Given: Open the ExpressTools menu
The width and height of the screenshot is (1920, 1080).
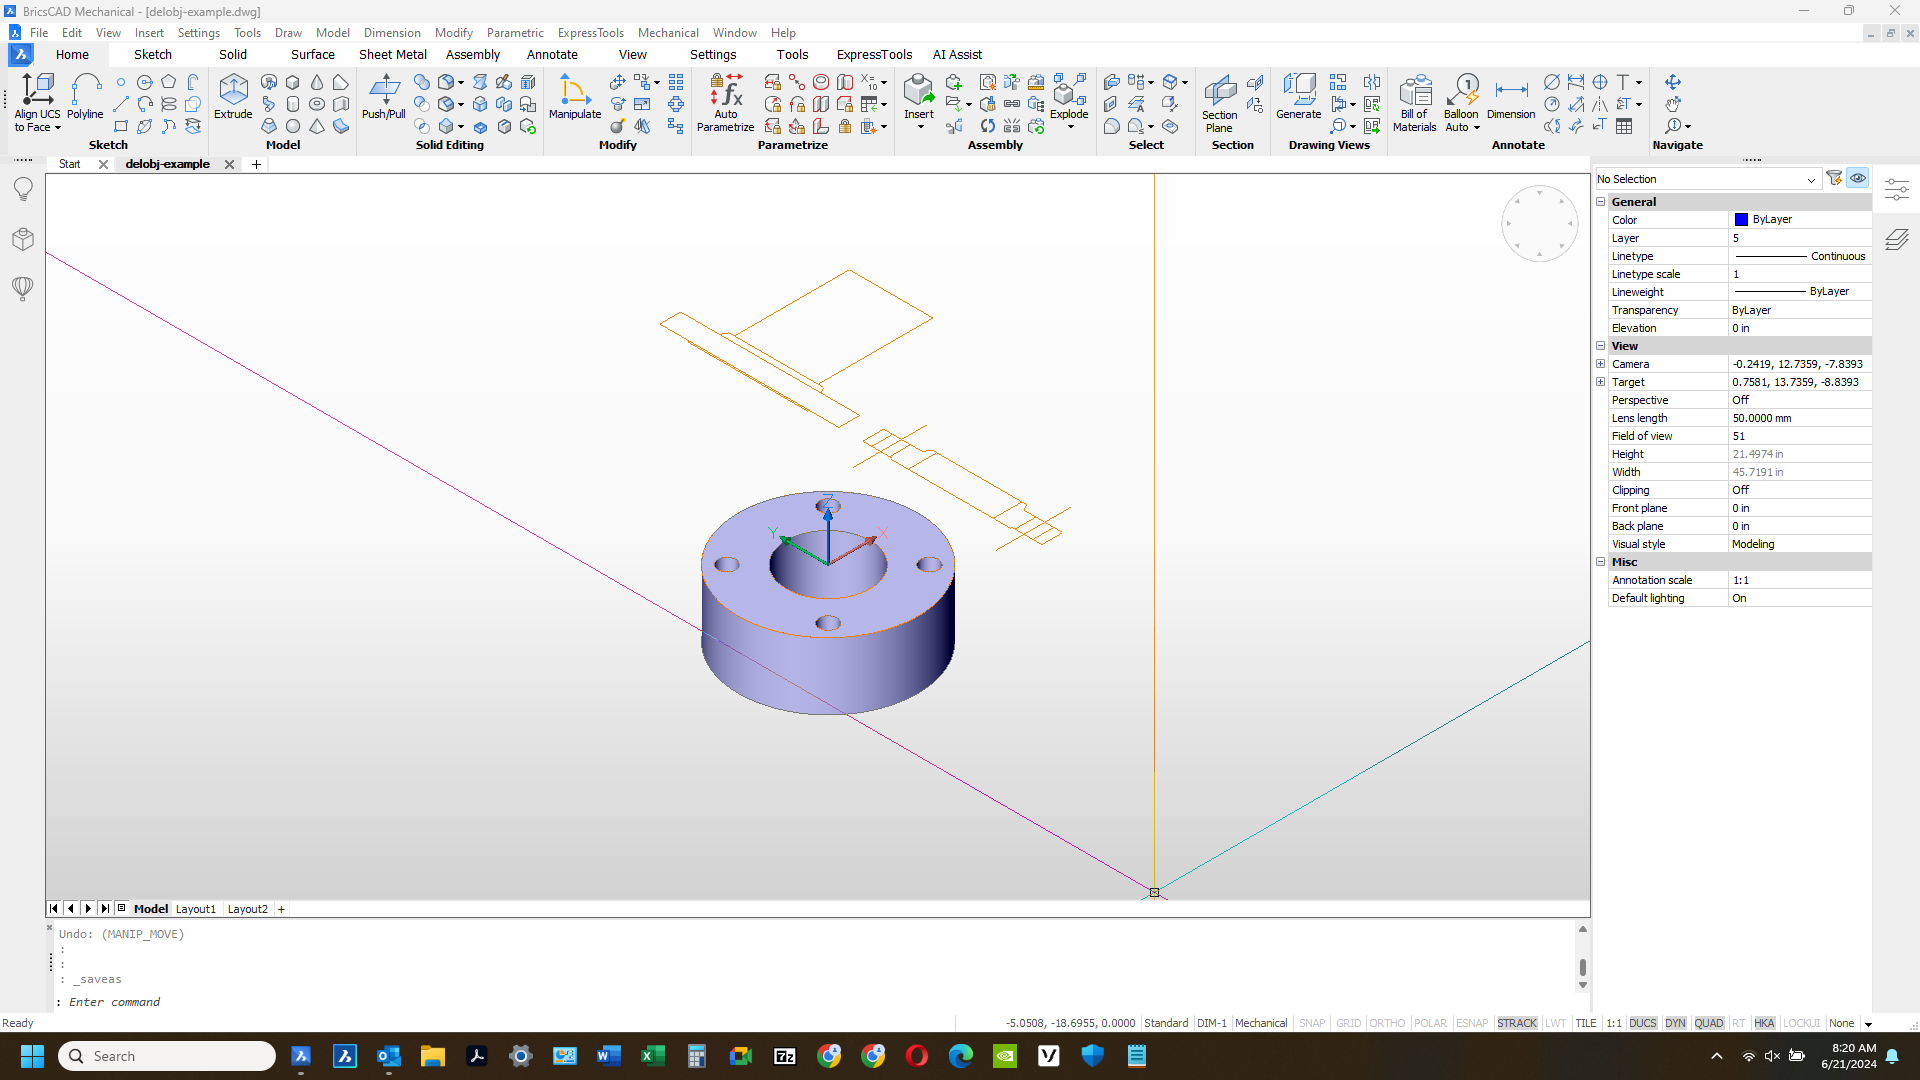Looking at the screenshot, I should point(591,33).
